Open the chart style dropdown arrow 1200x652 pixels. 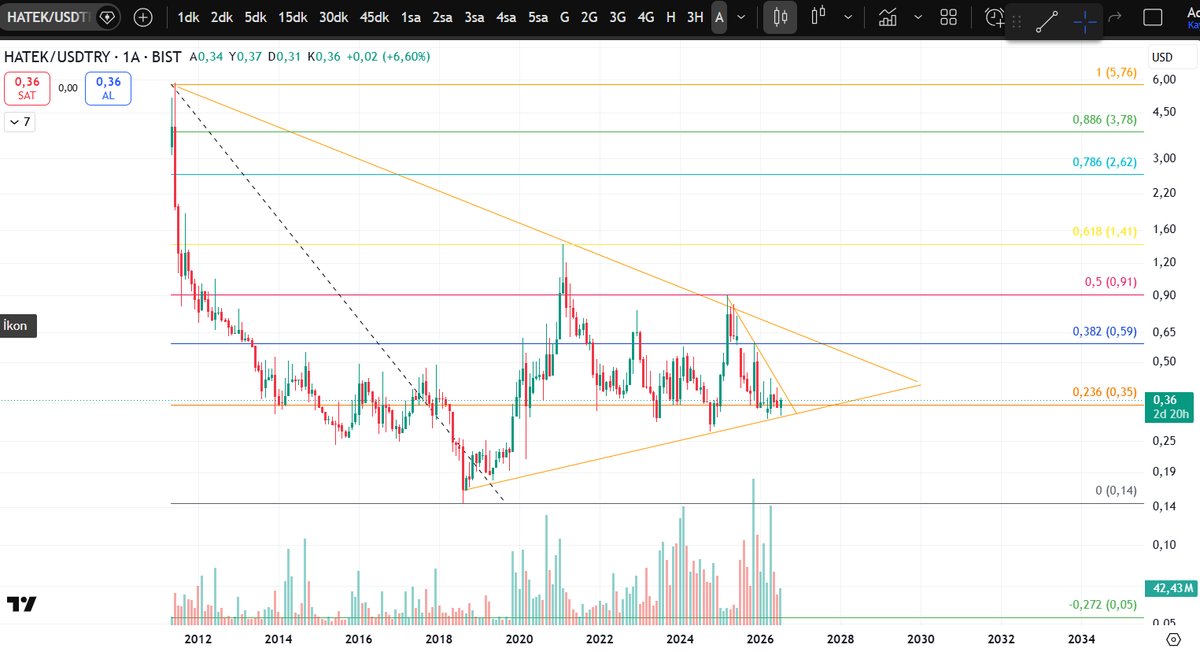point(849,17)
